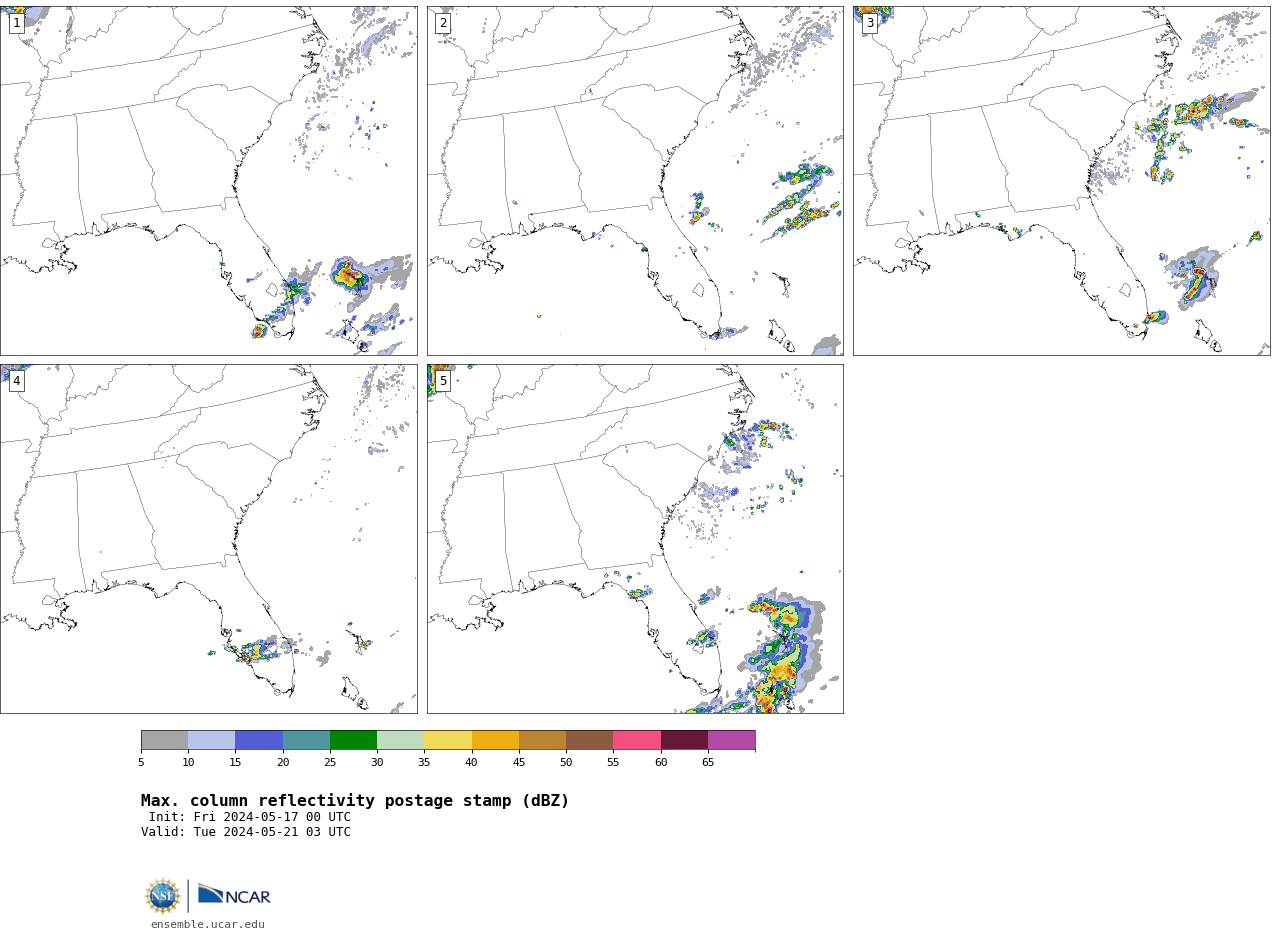The height and width of the screenshot is (936, 1280).
Task: Click the NCAR logo
Action: 234,895
